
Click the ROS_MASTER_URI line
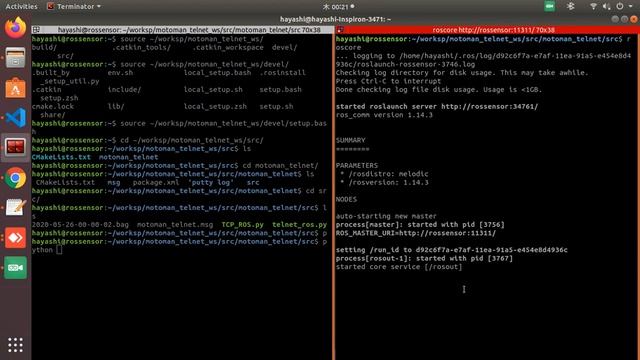(416, 233)
